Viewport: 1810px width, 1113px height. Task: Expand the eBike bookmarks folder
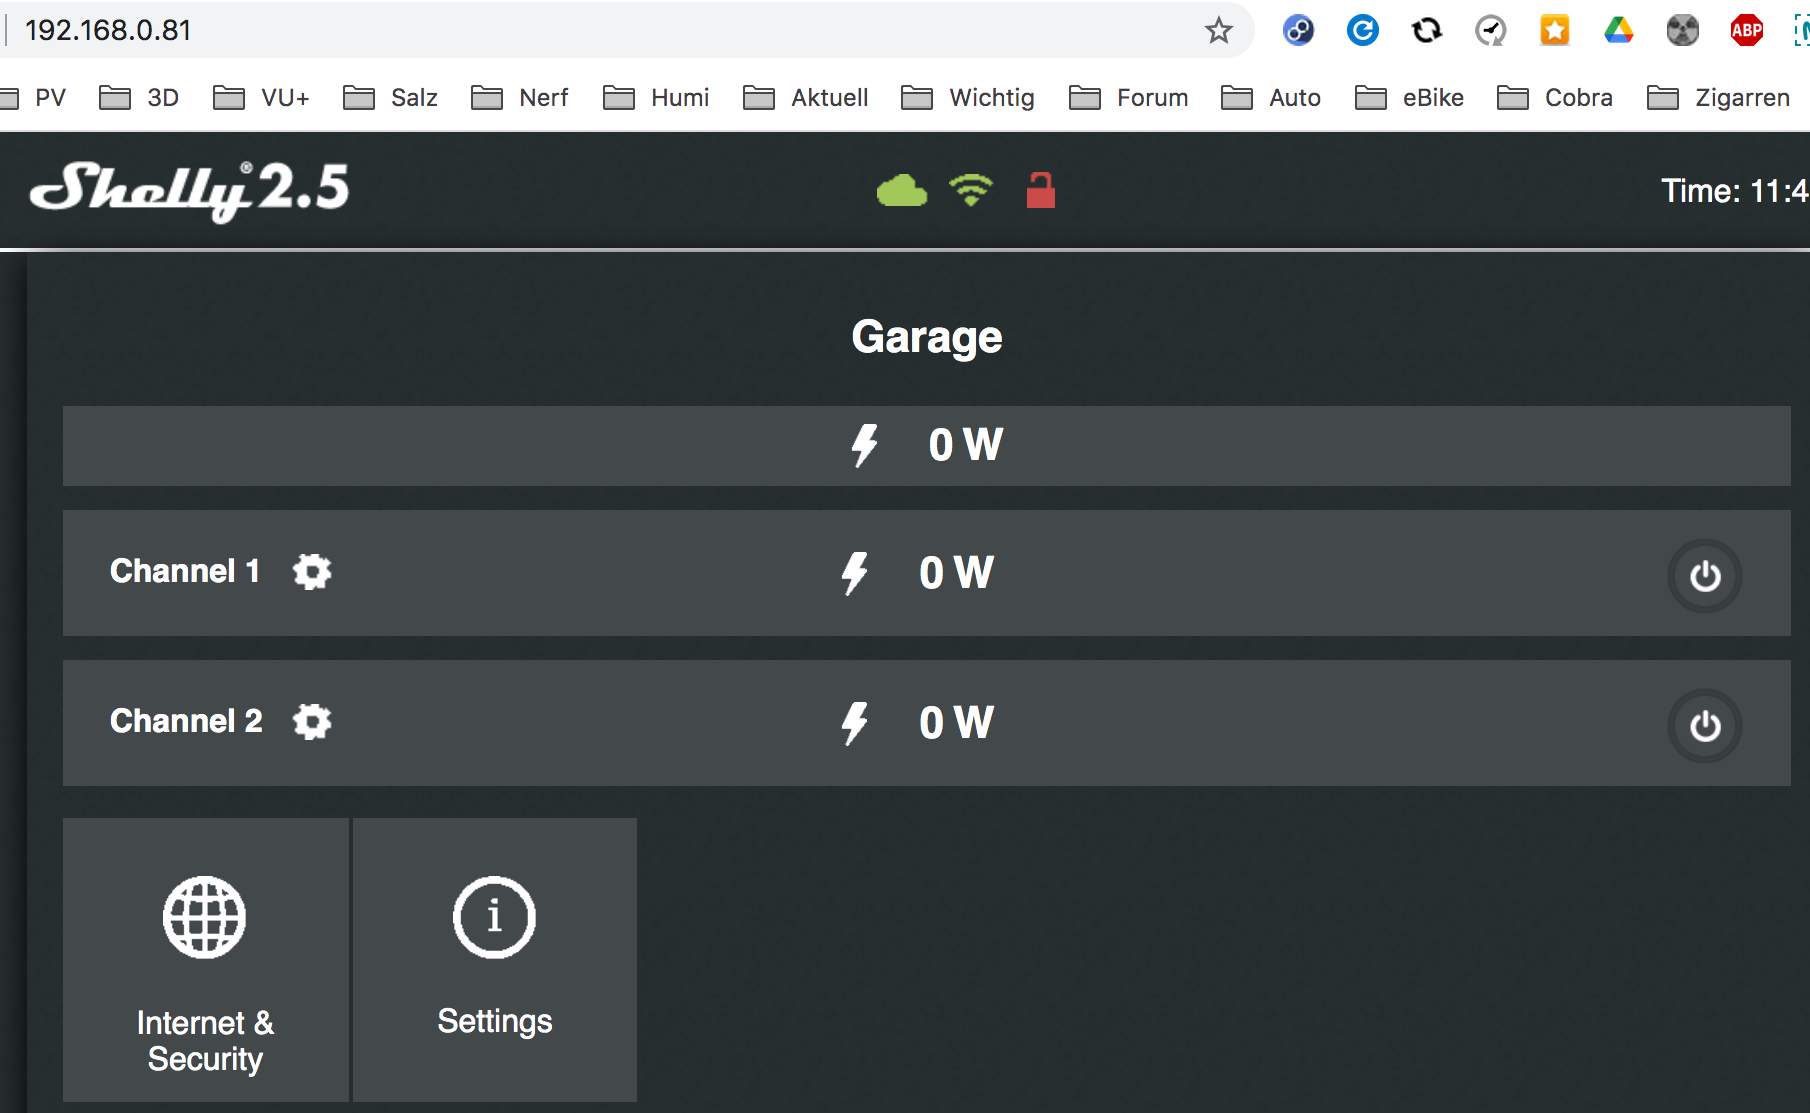coord(1410,98)
